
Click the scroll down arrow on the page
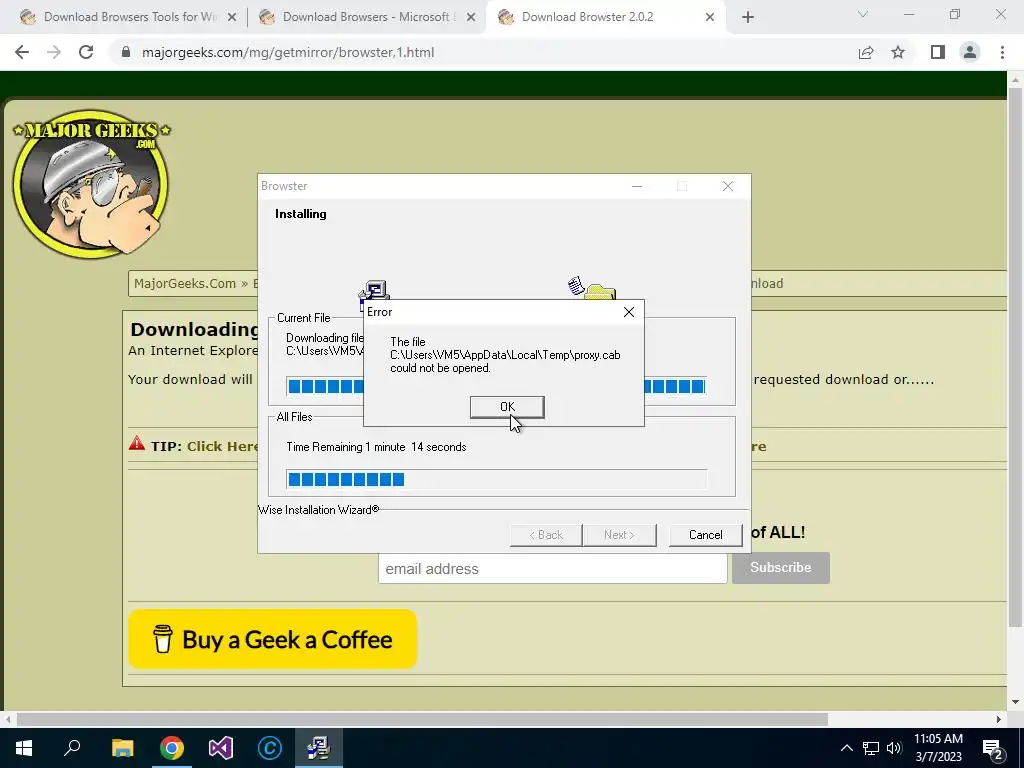(1015, 703)
